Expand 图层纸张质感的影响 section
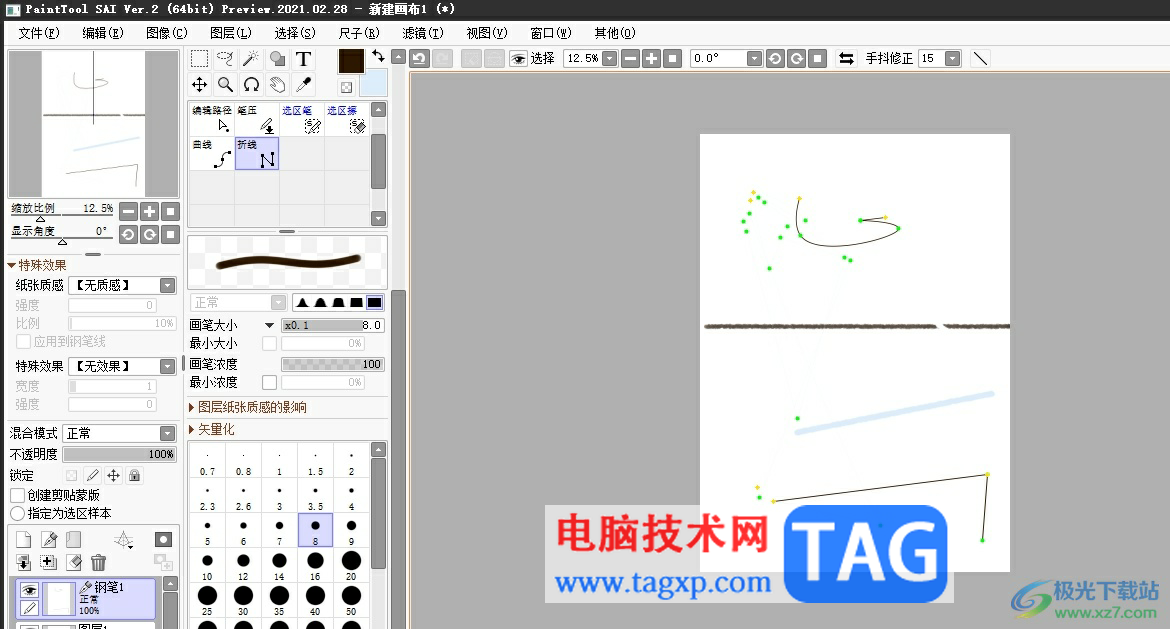 (248, 407)
